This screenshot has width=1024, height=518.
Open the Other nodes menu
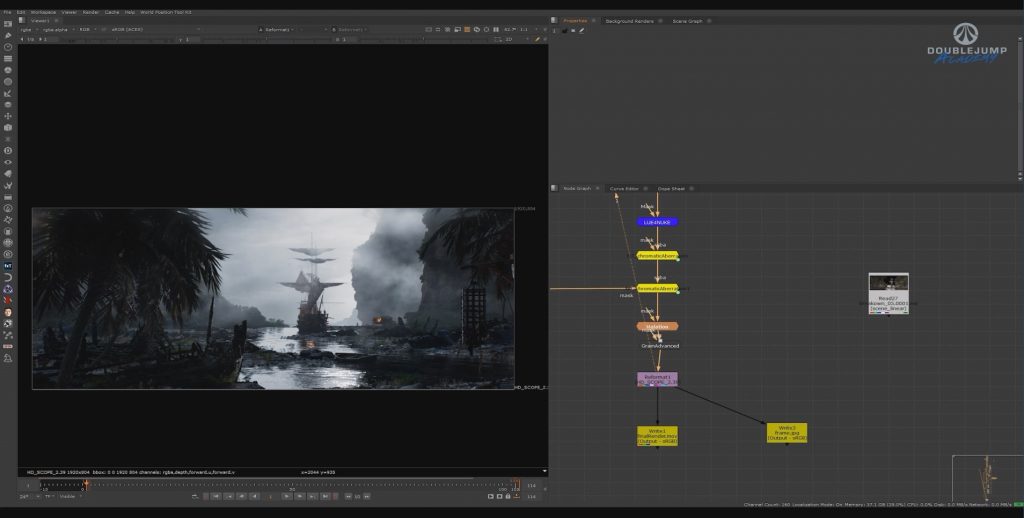click(8, 197)
